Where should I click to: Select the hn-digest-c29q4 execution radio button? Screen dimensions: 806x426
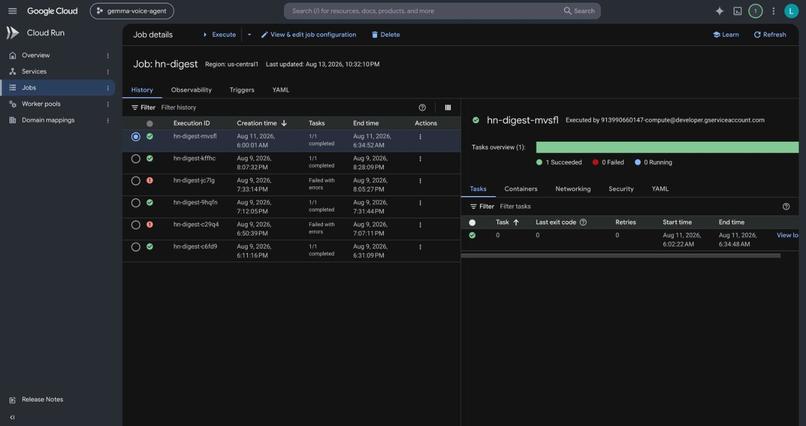[136, 225]
